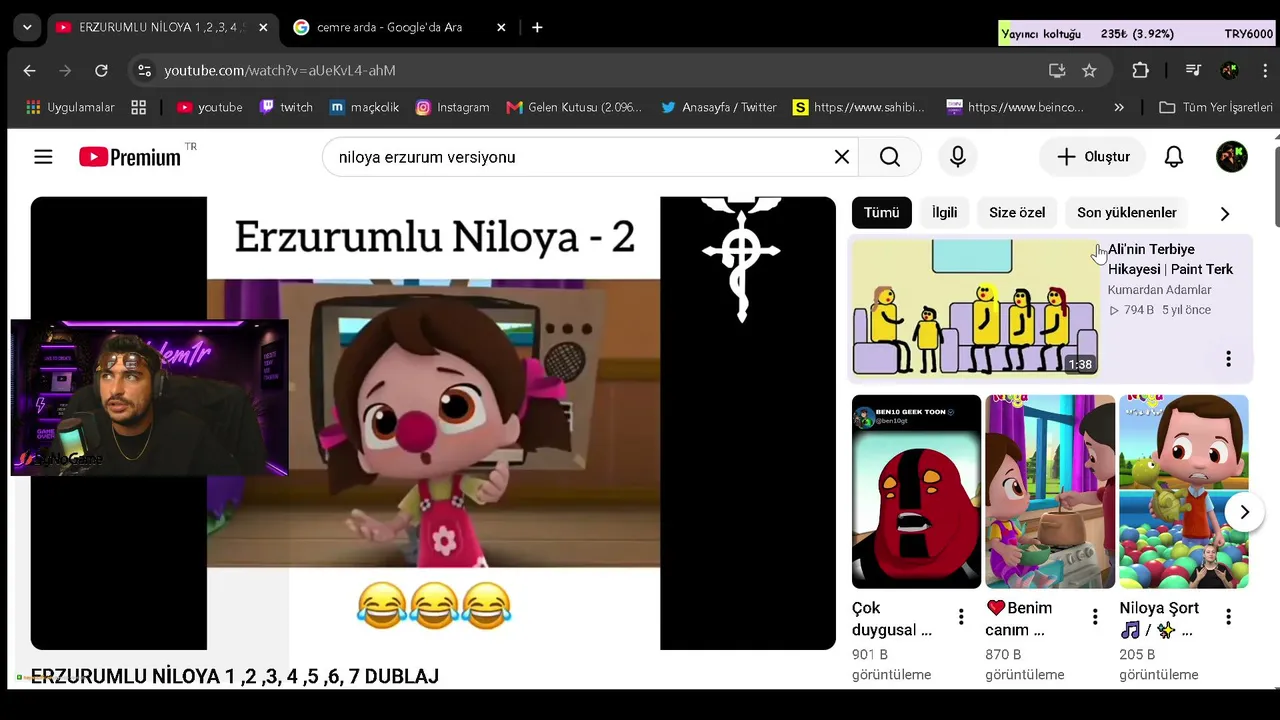The width and height of the screenshot is (1280, 720).
Task: Reload the YouTube page
Action: pyautogui.click(x=101, y=70)
